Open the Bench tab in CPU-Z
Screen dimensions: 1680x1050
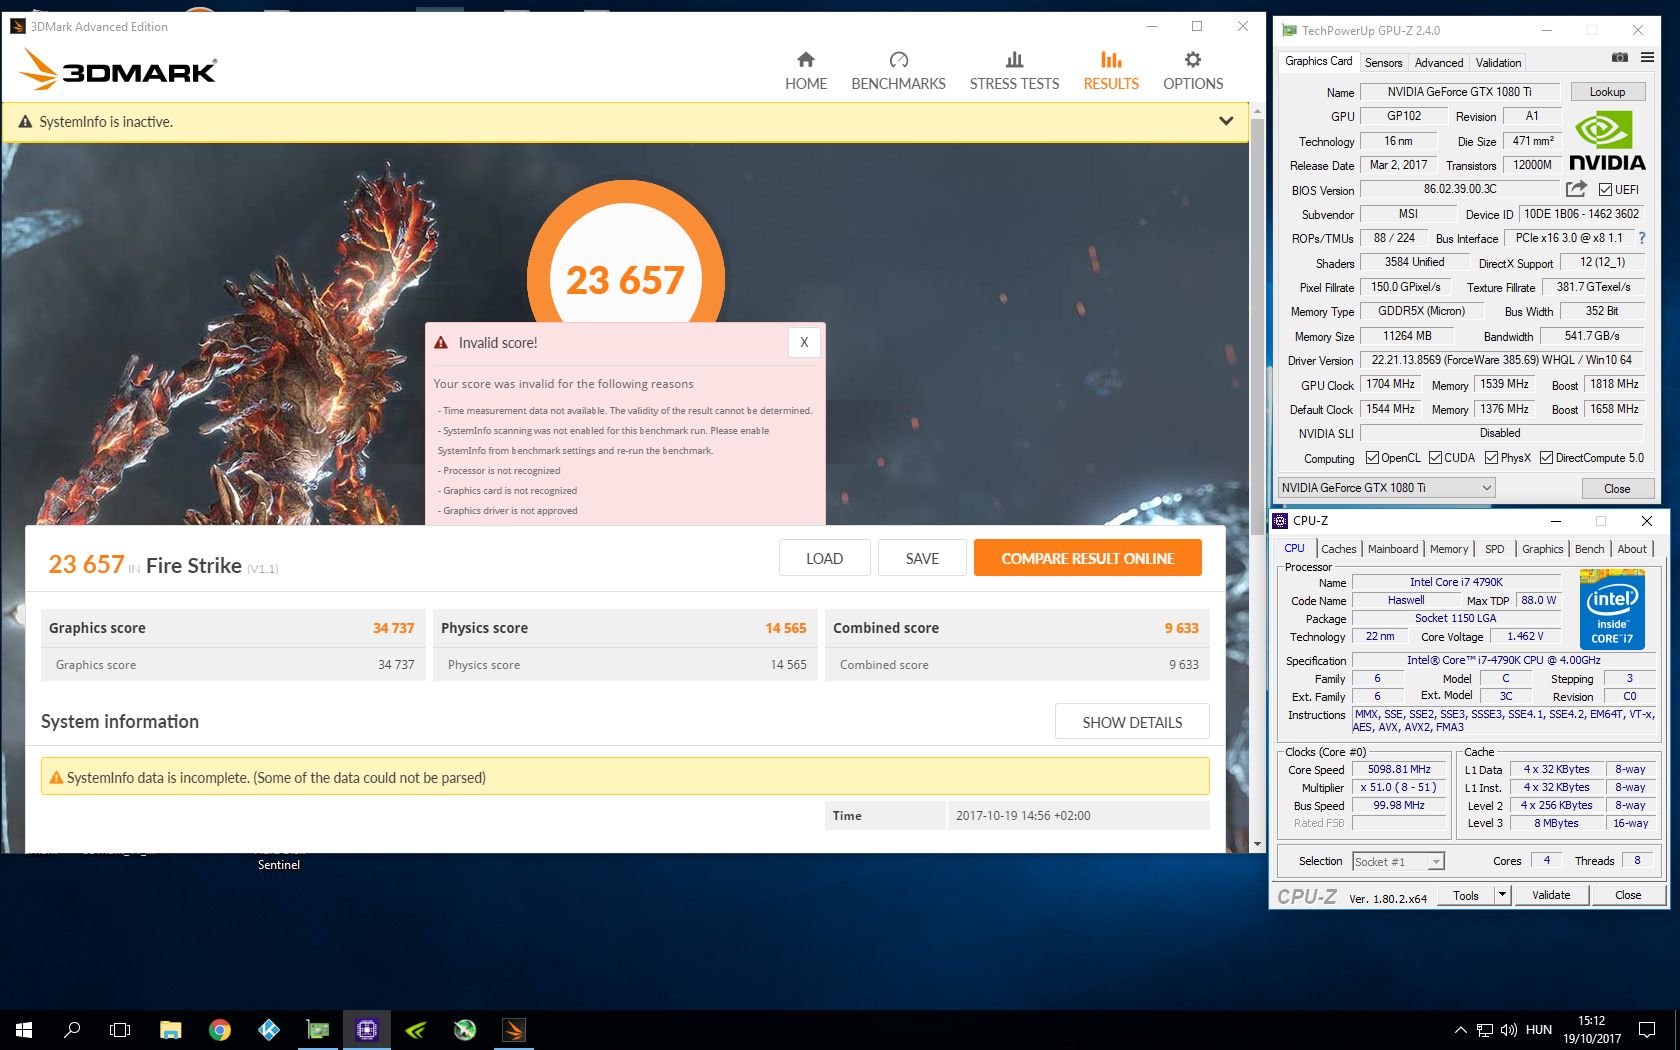click(x=1589, y=549)
